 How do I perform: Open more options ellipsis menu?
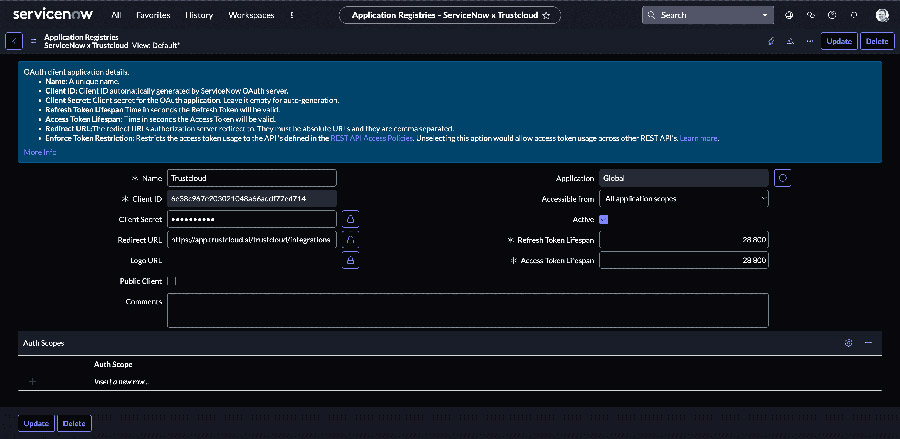809,41
